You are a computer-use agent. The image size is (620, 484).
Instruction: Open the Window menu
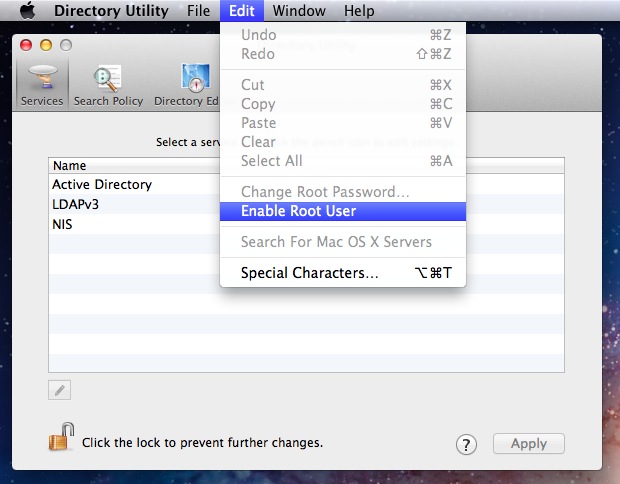pyautogui.click(x=298, y=11)
